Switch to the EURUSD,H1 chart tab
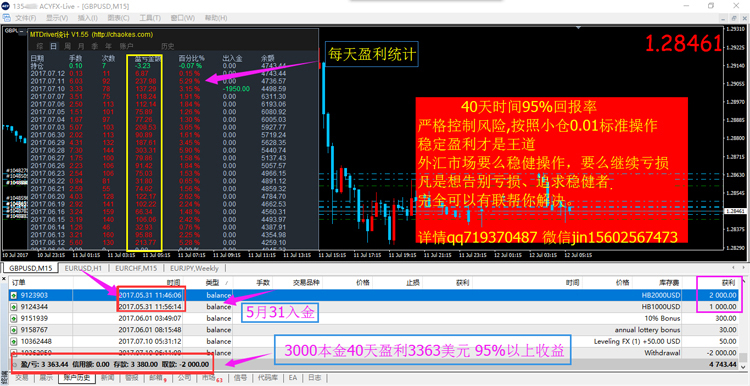The height and width of the screenshot is (386, 750). coord(82,268)
